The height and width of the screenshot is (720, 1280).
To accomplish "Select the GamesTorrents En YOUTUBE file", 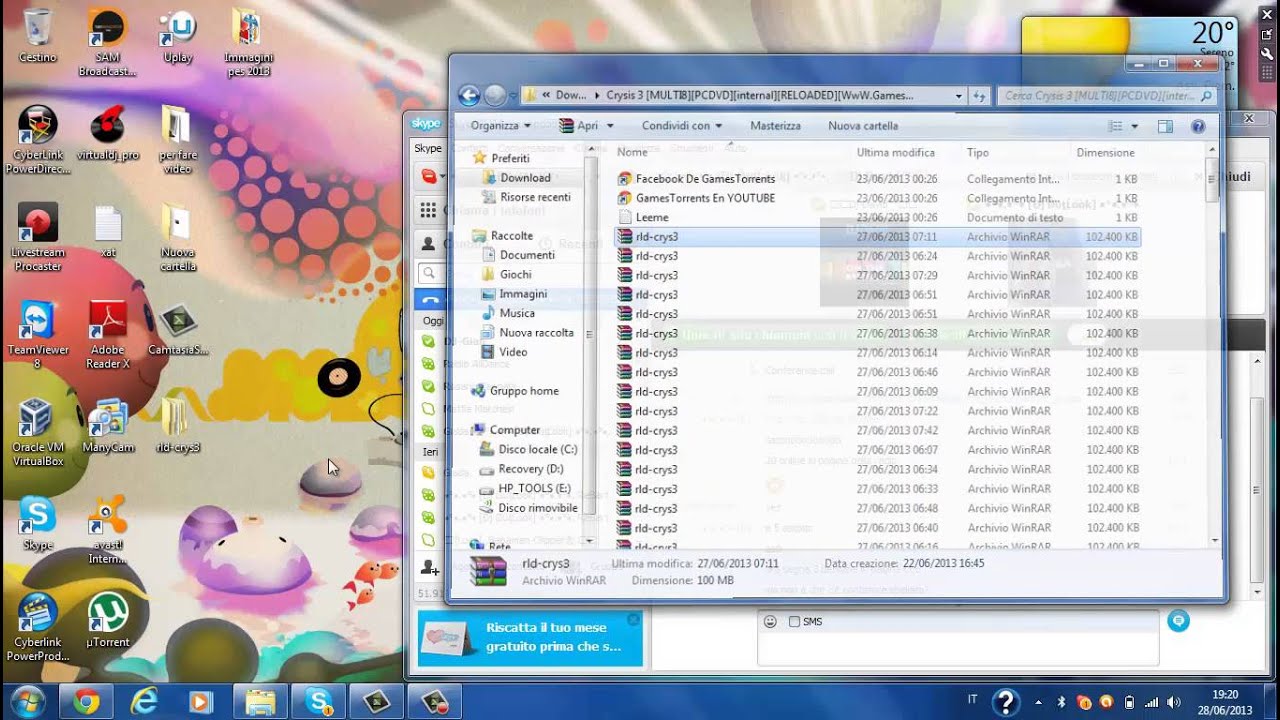I will 705,198.
